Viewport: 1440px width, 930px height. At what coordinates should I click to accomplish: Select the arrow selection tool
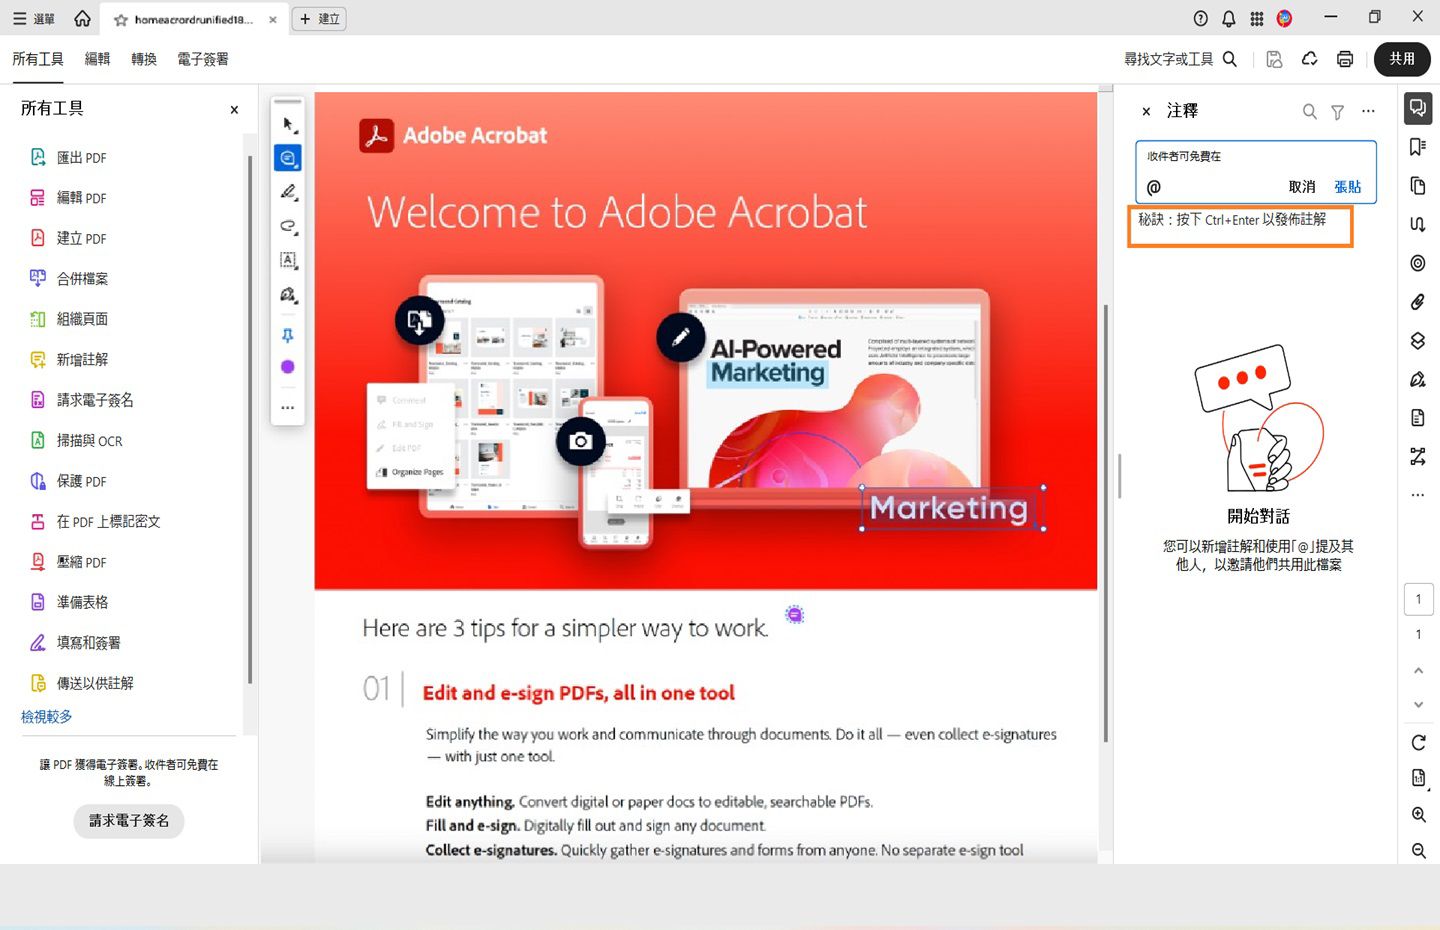288,124
